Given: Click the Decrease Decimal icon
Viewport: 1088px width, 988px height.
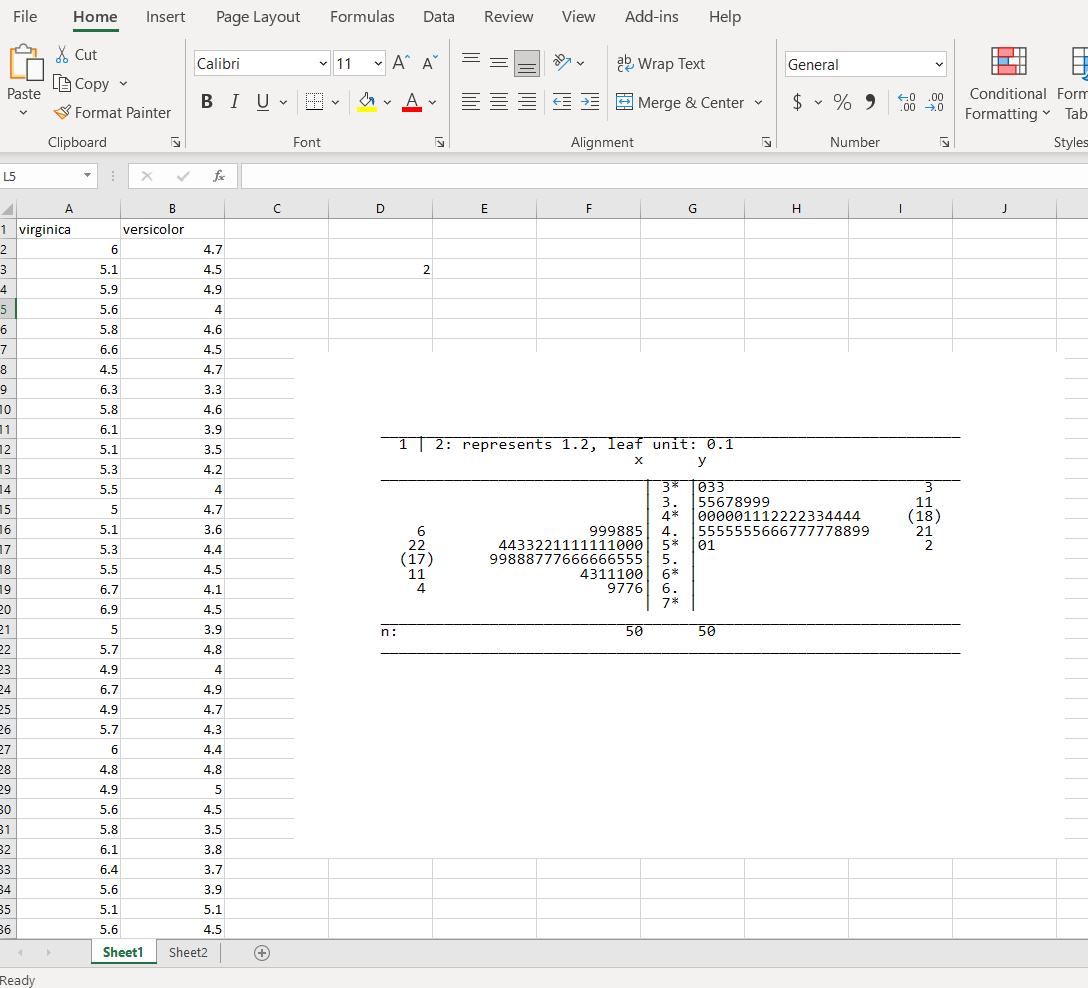Looking at the screenshot, I should point(935,102).
